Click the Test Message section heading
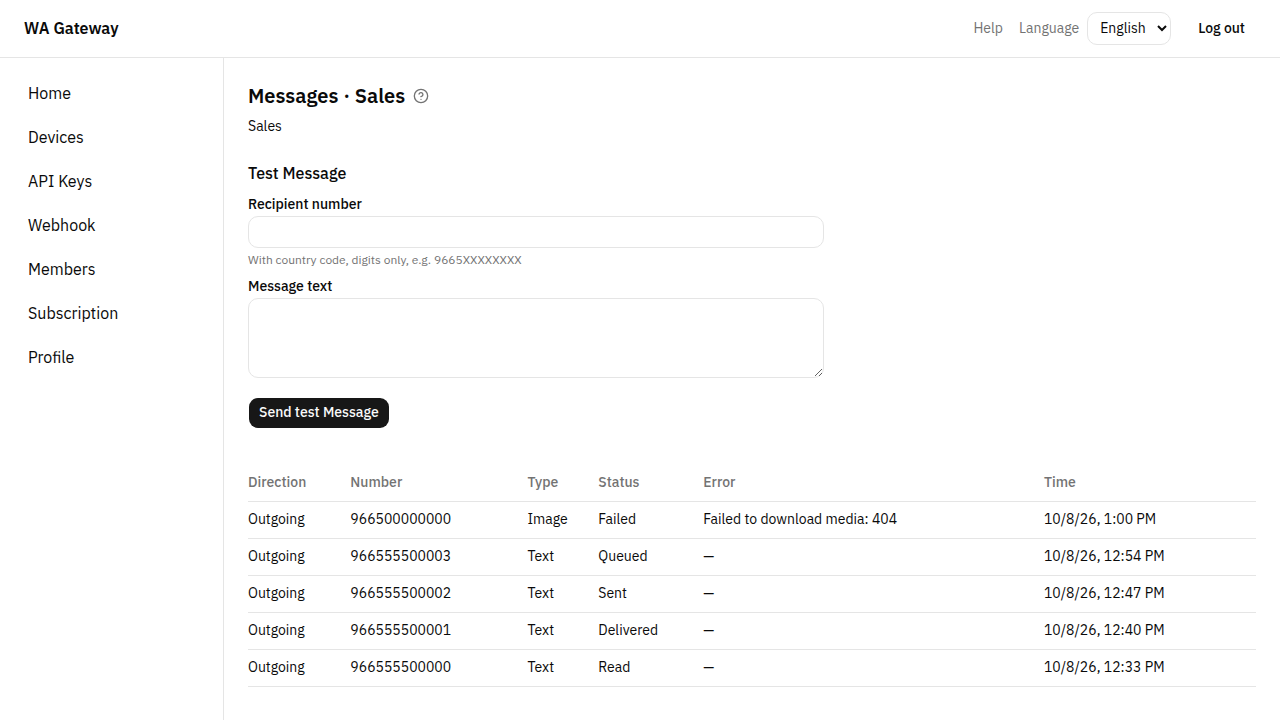 tap(297, 173)
